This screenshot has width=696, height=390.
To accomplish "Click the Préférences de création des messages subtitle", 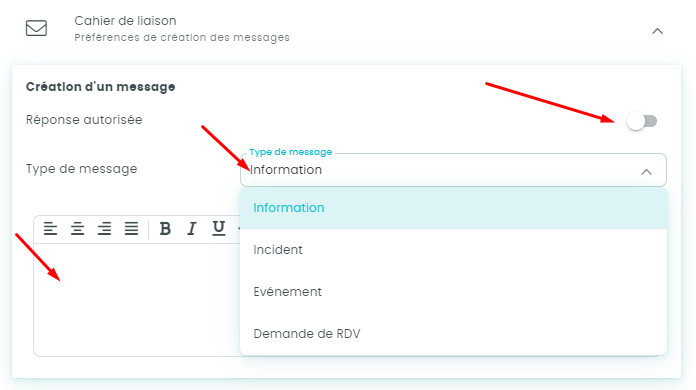I will click(182, 37).
